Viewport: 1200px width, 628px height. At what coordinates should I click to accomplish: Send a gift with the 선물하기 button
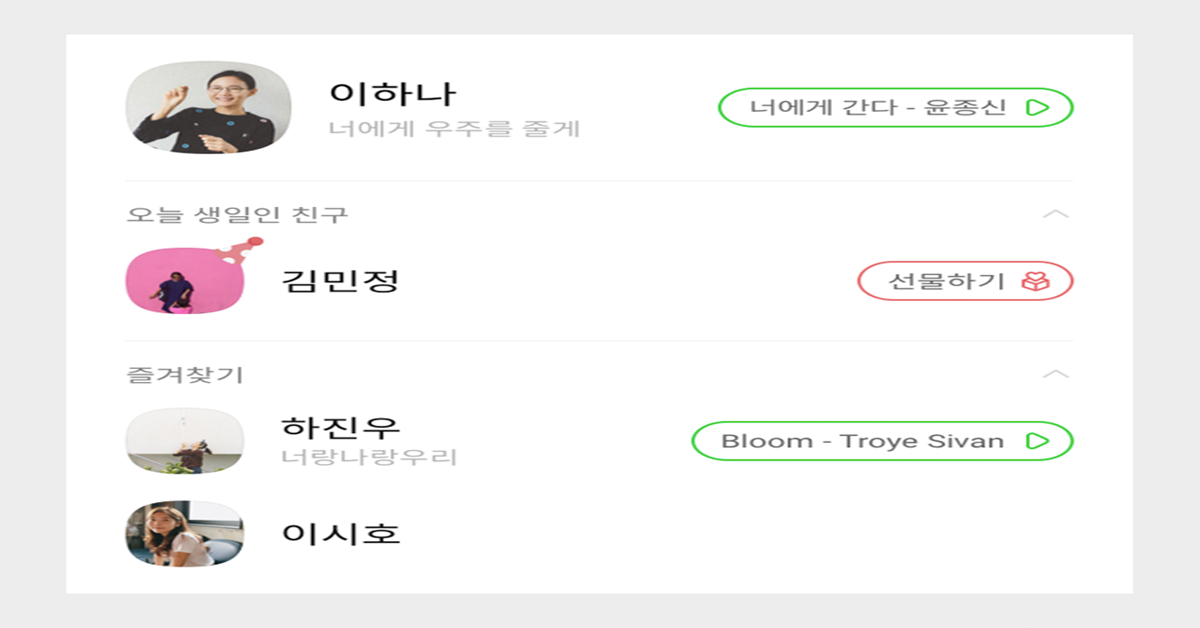(965, 281)
